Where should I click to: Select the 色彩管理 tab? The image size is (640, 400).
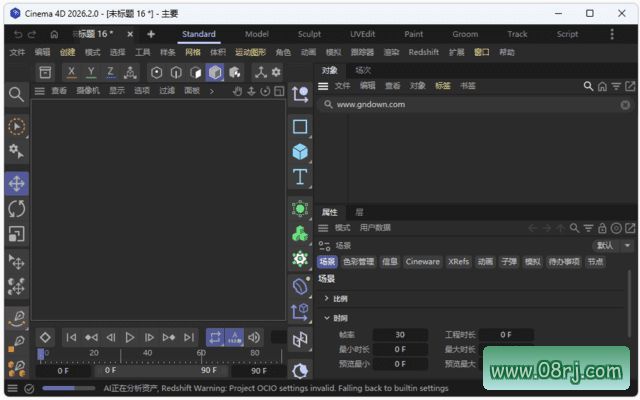coord(358,262)
